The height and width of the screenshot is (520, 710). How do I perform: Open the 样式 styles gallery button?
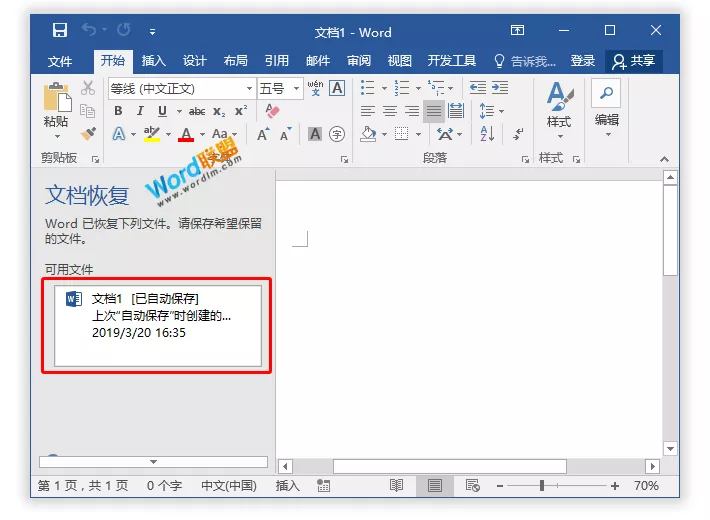point(559,110)
